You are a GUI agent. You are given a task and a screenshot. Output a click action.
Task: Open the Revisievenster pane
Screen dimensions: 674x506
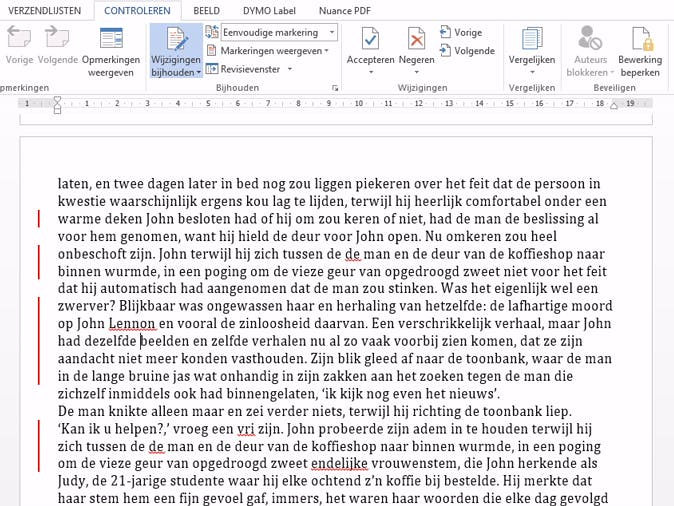click(244, 69)
